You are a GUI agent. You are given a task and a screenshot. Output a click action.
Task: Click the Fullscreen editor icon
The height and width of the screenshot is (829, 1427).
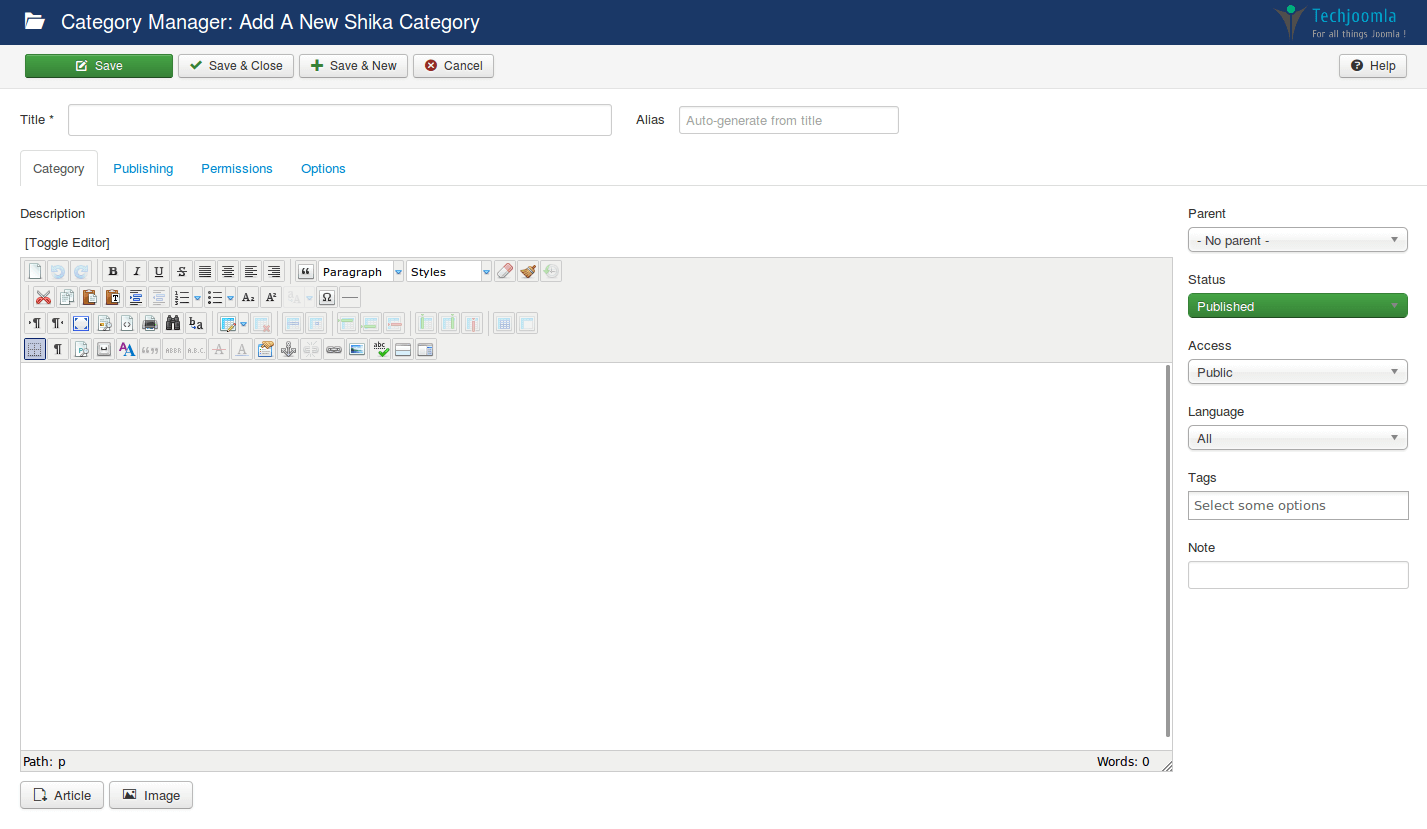coord(81,323)
